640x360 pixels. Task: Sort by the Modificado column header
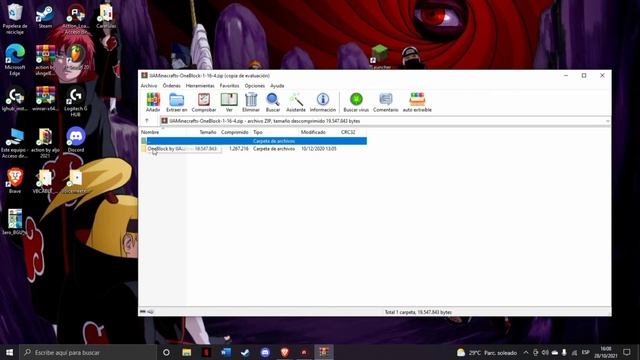[318, 132]
